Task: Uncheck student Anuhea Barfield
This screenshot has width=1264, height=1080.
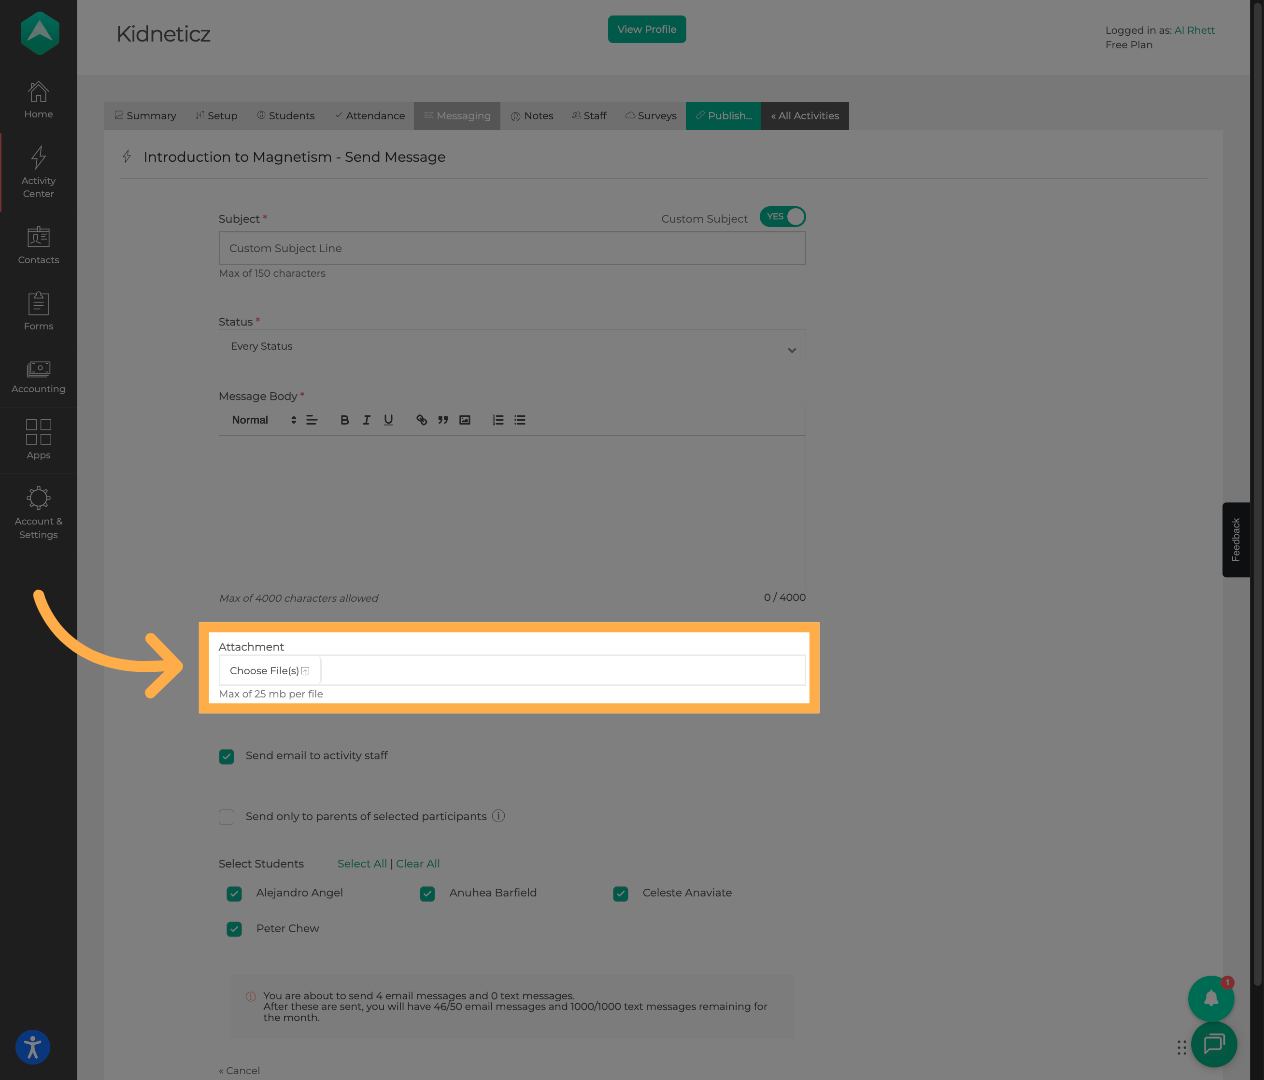Action: pyautogui.click(x=428, y=894)
